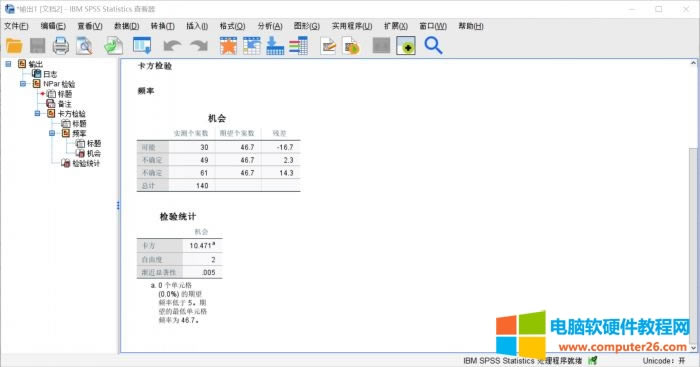Click the go to case icon
The image size is (700, 367).
pos(251,46)
